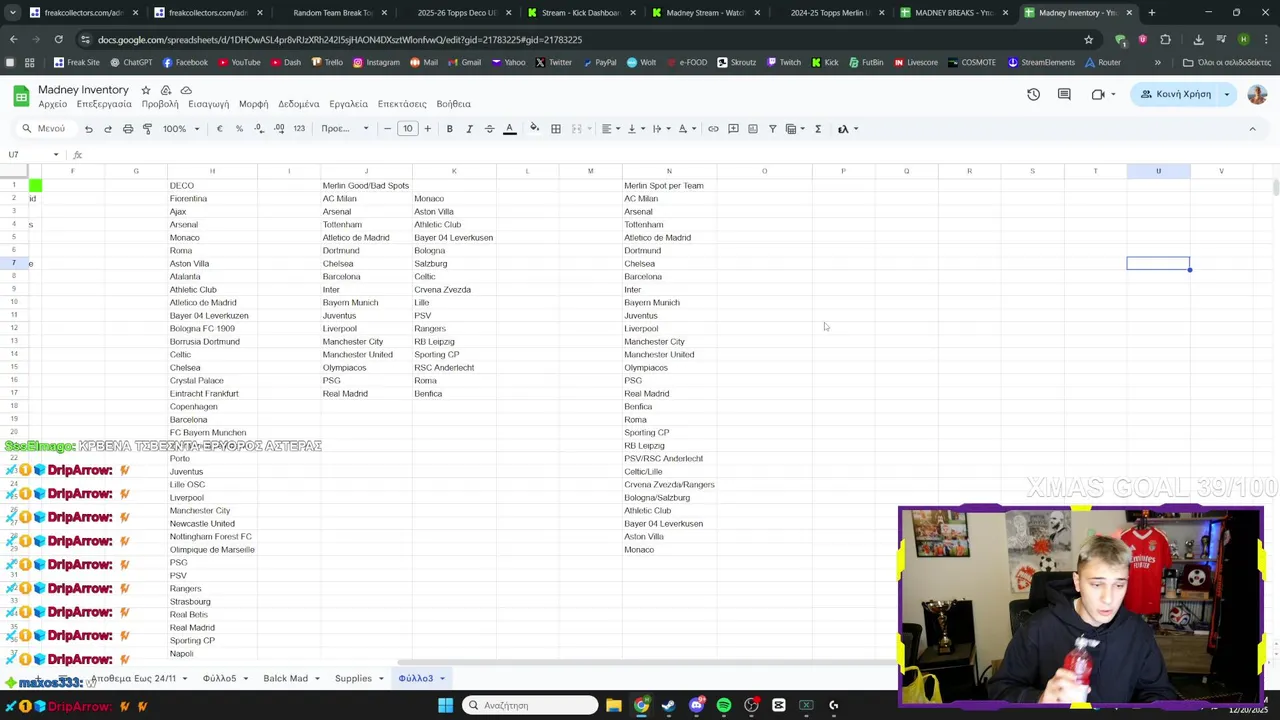
Task: Activate the paint format tool
Action: tap(147, 129)
